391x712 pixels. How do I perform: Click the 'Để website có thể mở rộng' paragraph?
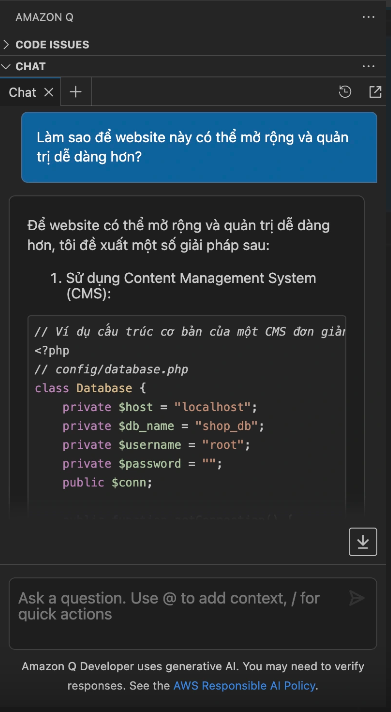[178, 236]
